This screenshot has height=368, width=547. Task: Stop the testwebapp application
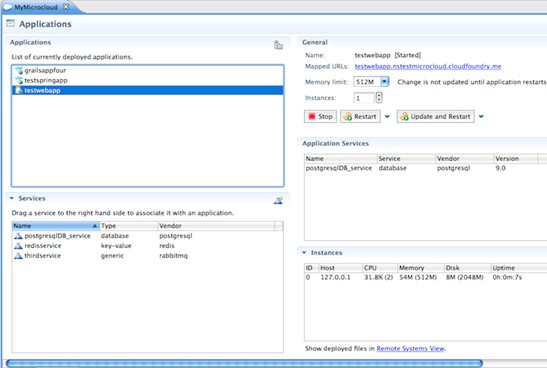point(320,117)
